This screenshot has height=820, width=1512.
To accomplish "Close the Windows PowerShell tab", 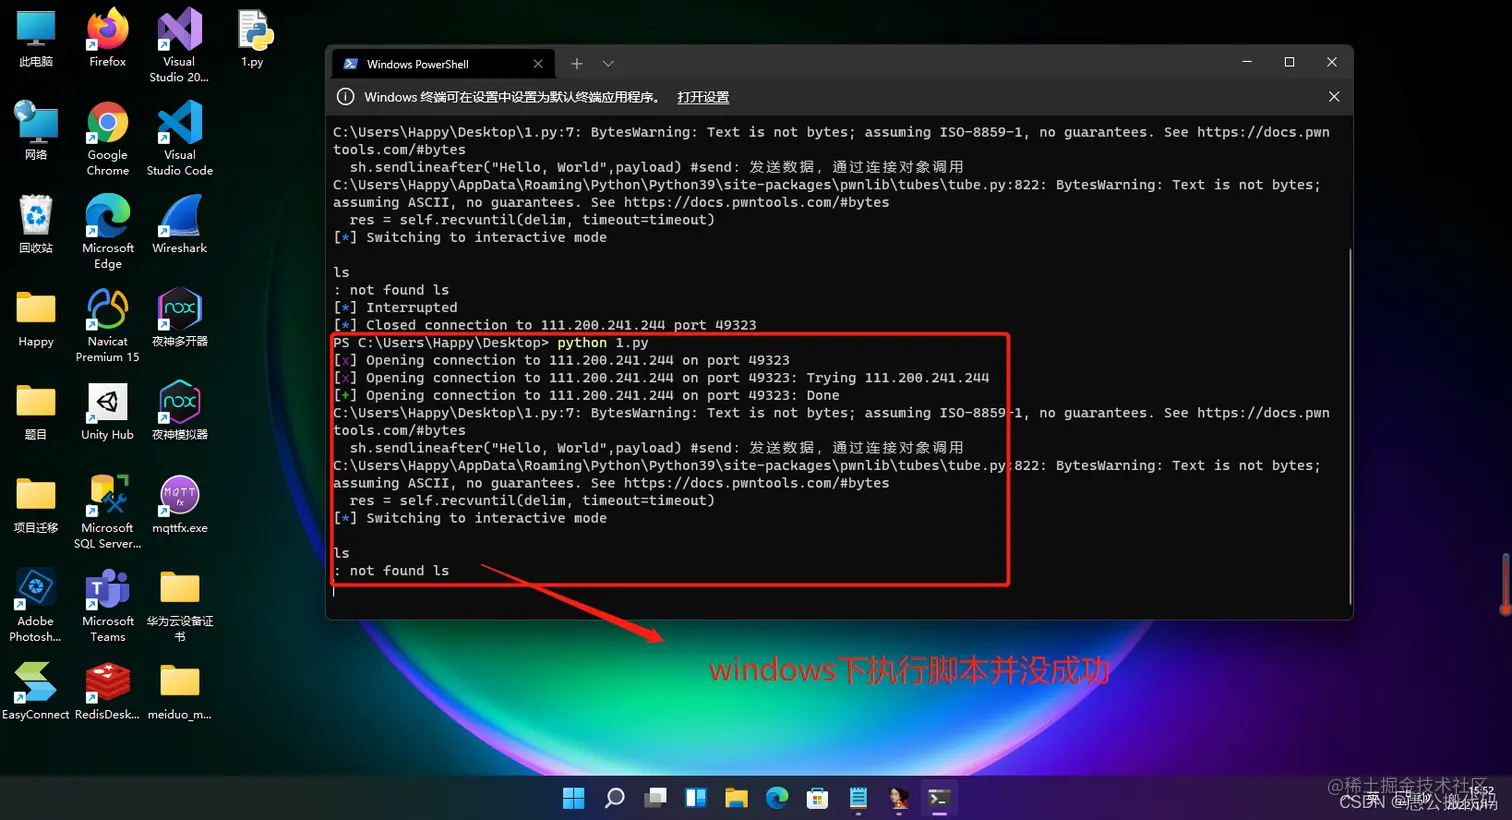I will tap(538, 64).
